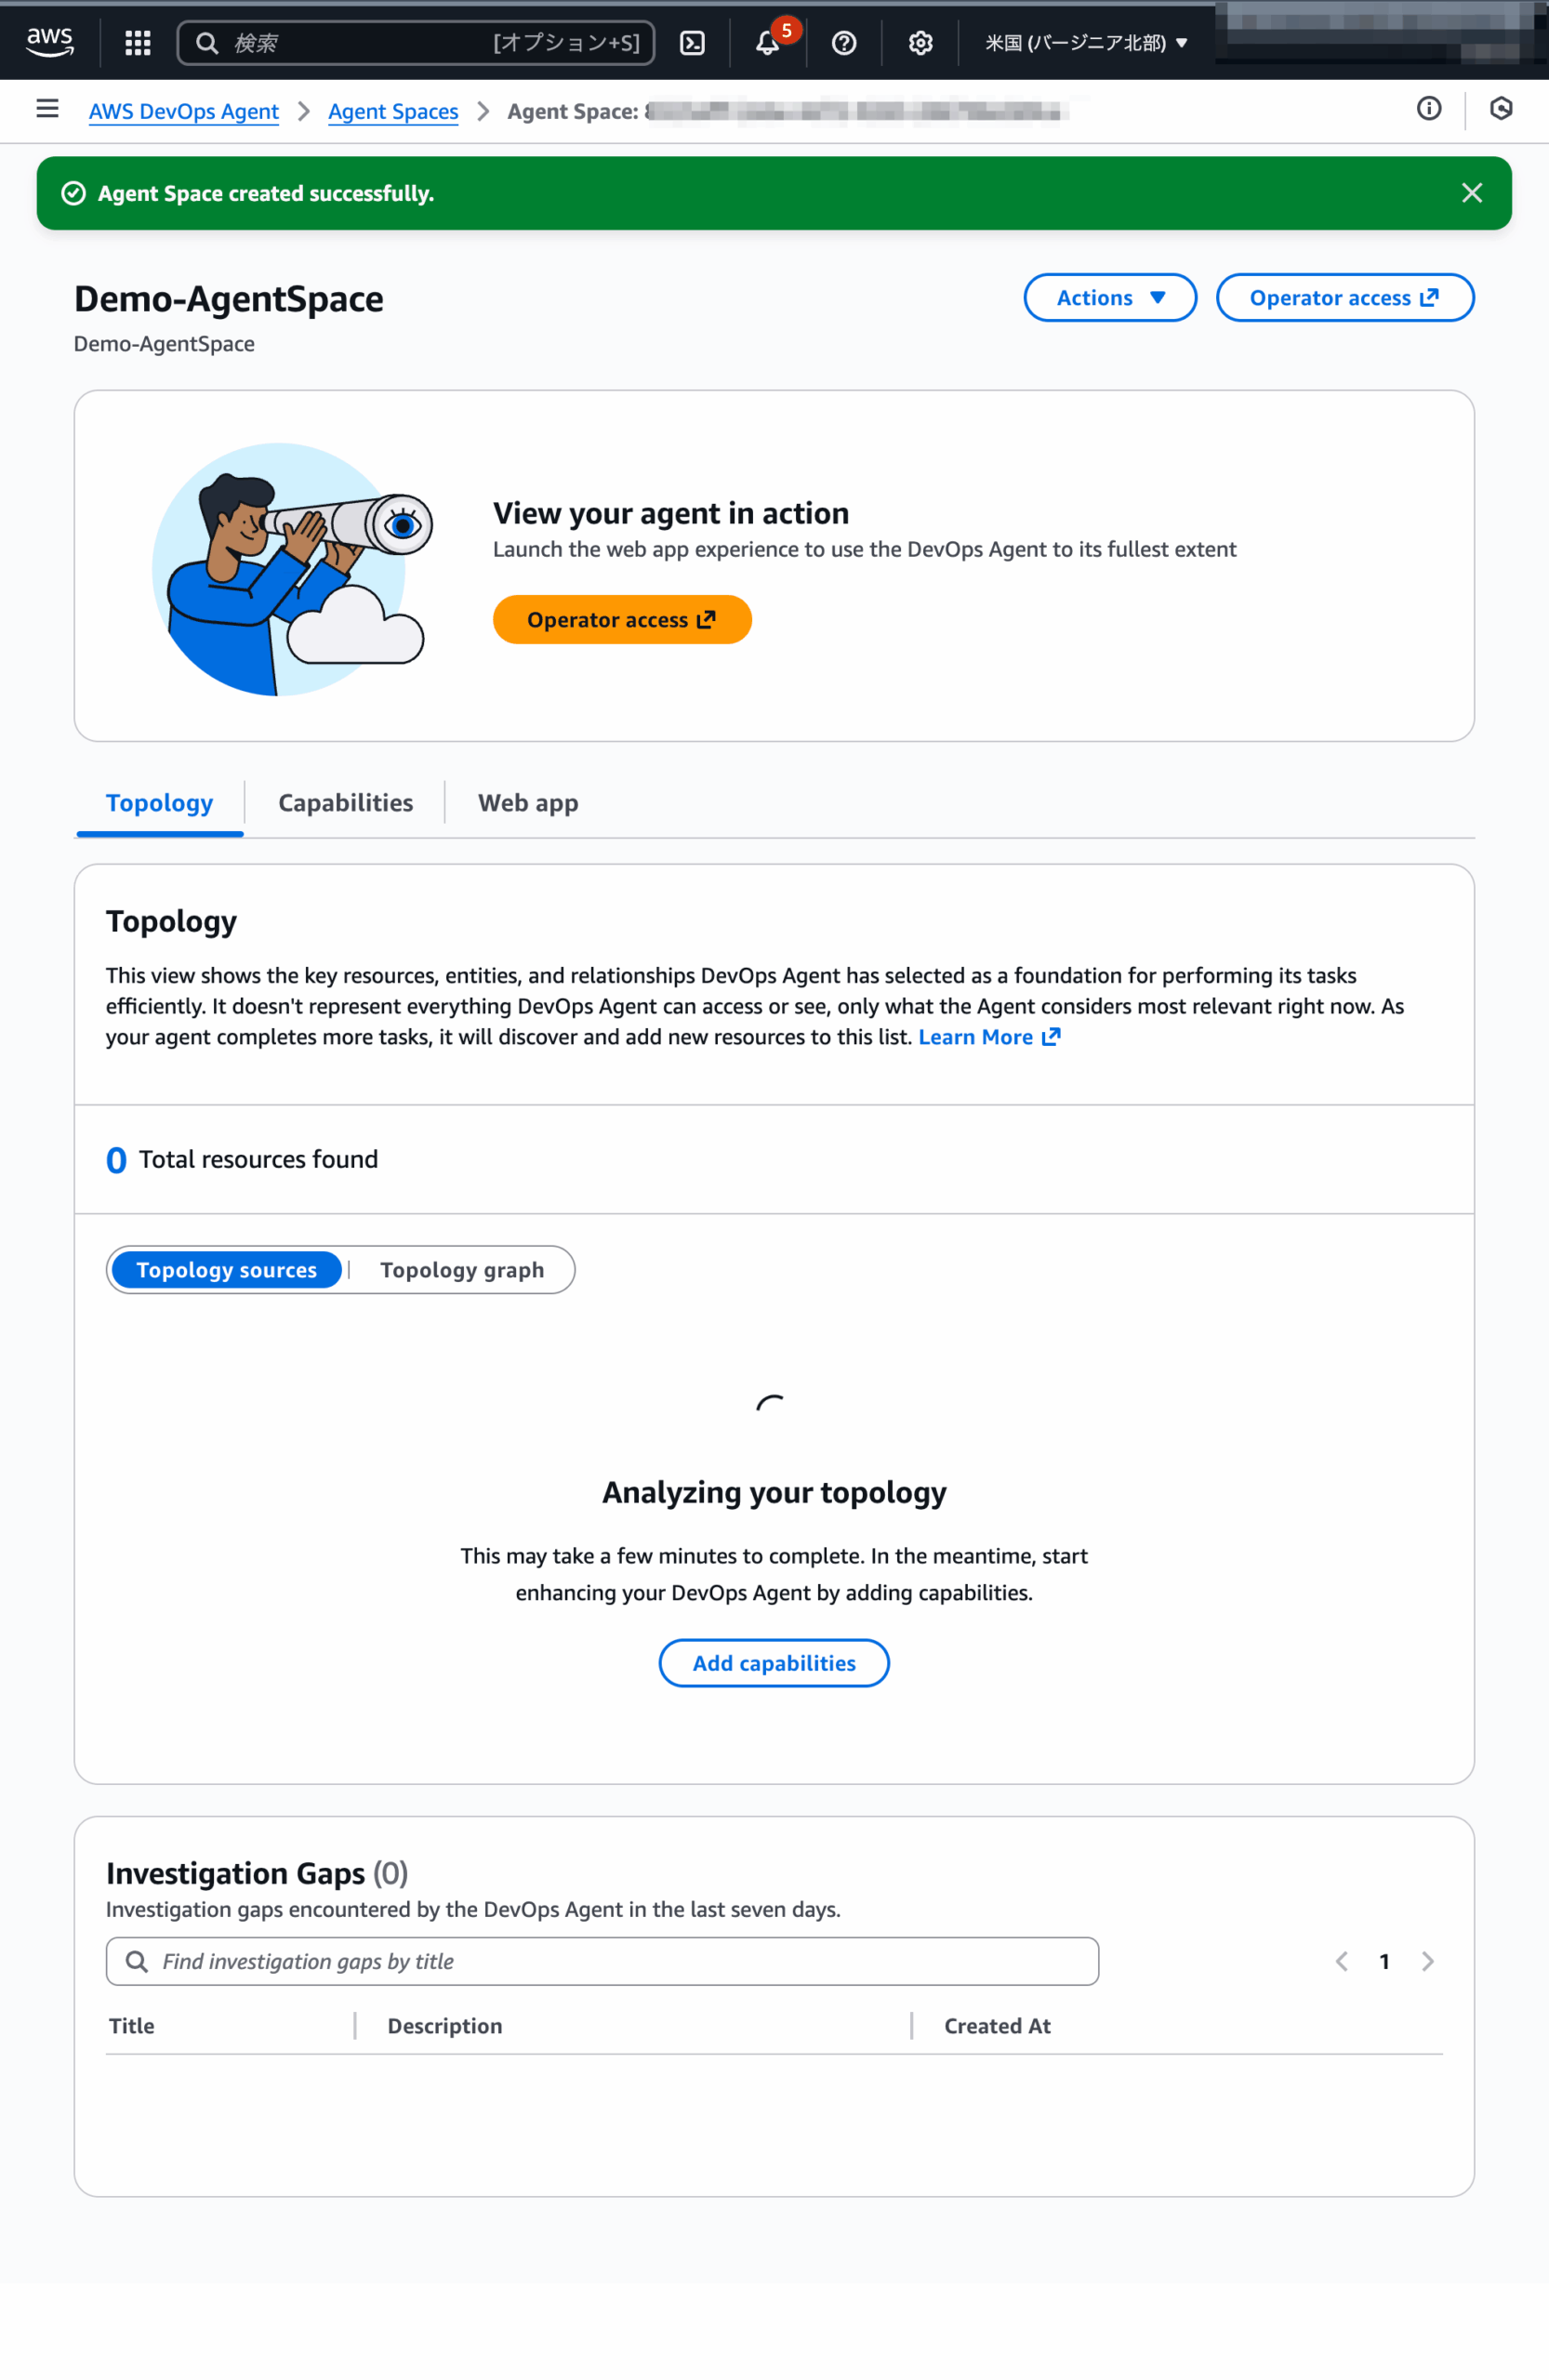
Task: Switch to Topology graph view
Action: [462, 1270]
